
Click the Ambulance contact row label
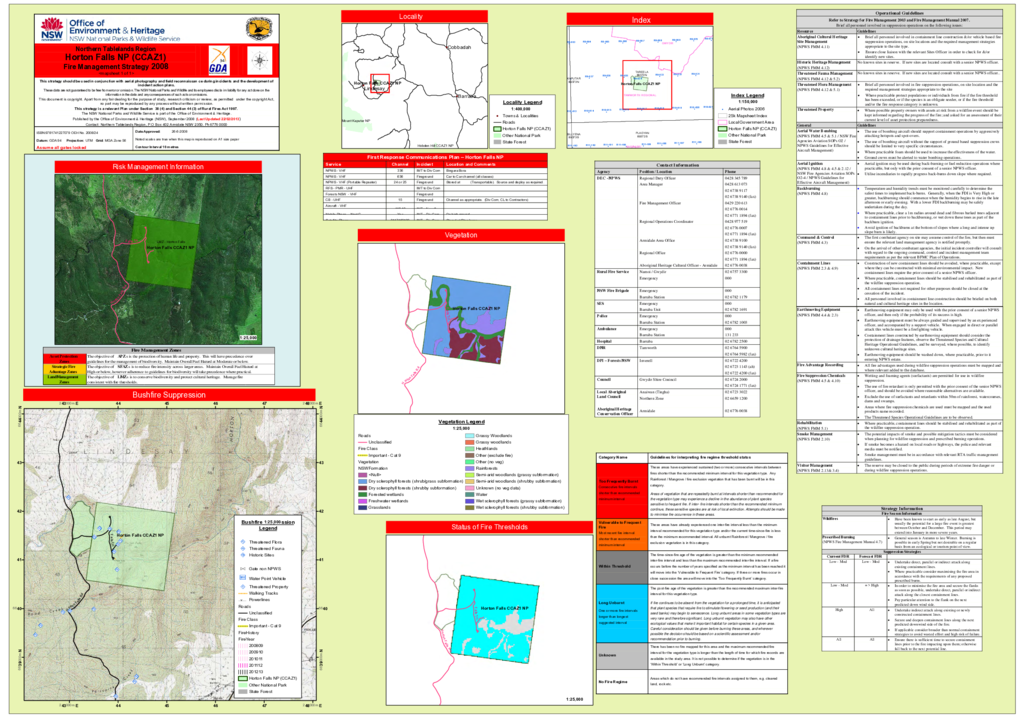[x=607, y=329]
